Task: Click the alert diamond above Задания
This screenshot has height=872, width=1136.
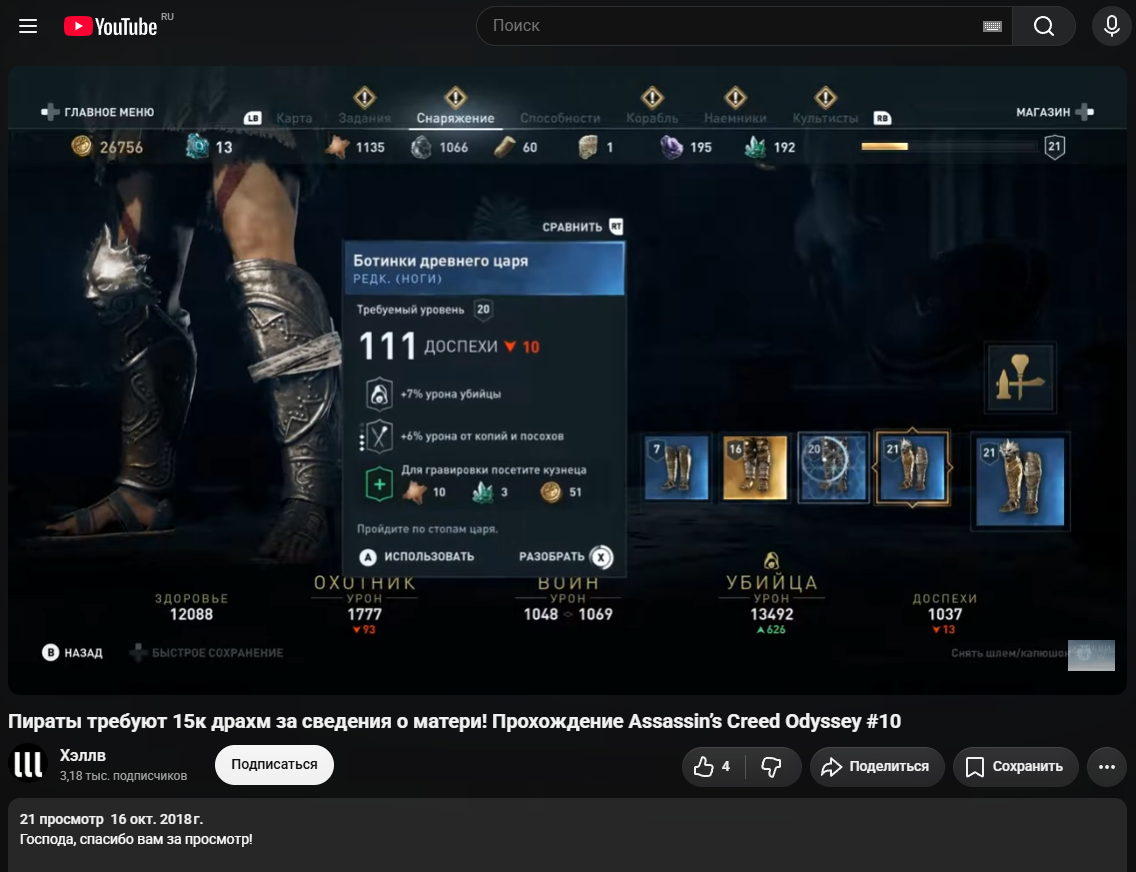Action: (x=364, y=97)
